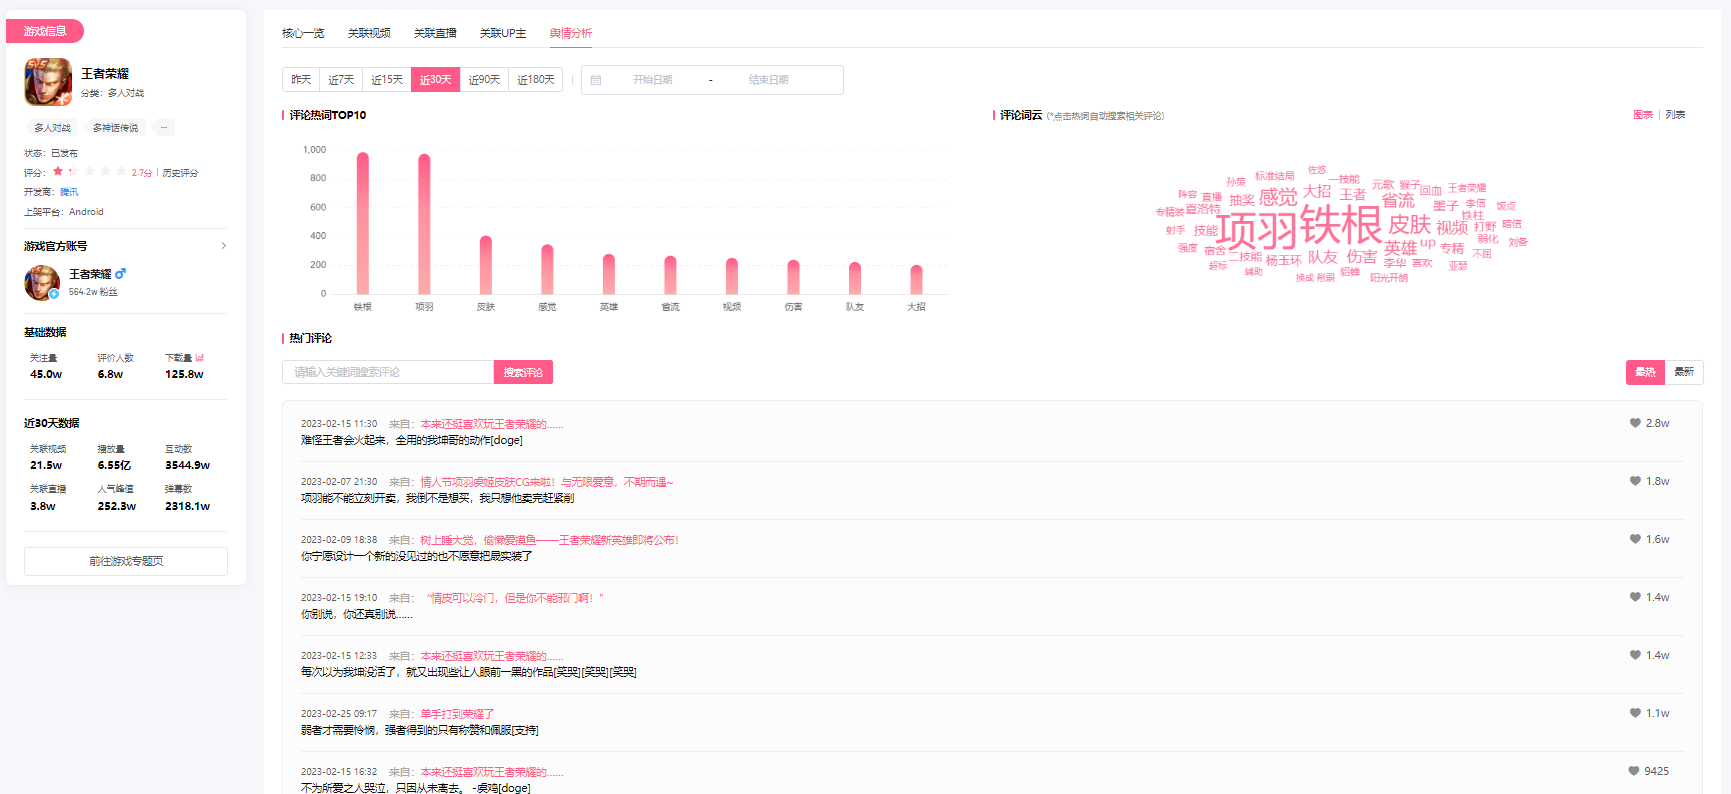Screen dimensions: 1731x794
Task: Click the heart icon with 9425 likes
Action: [x=1634, y=771]
